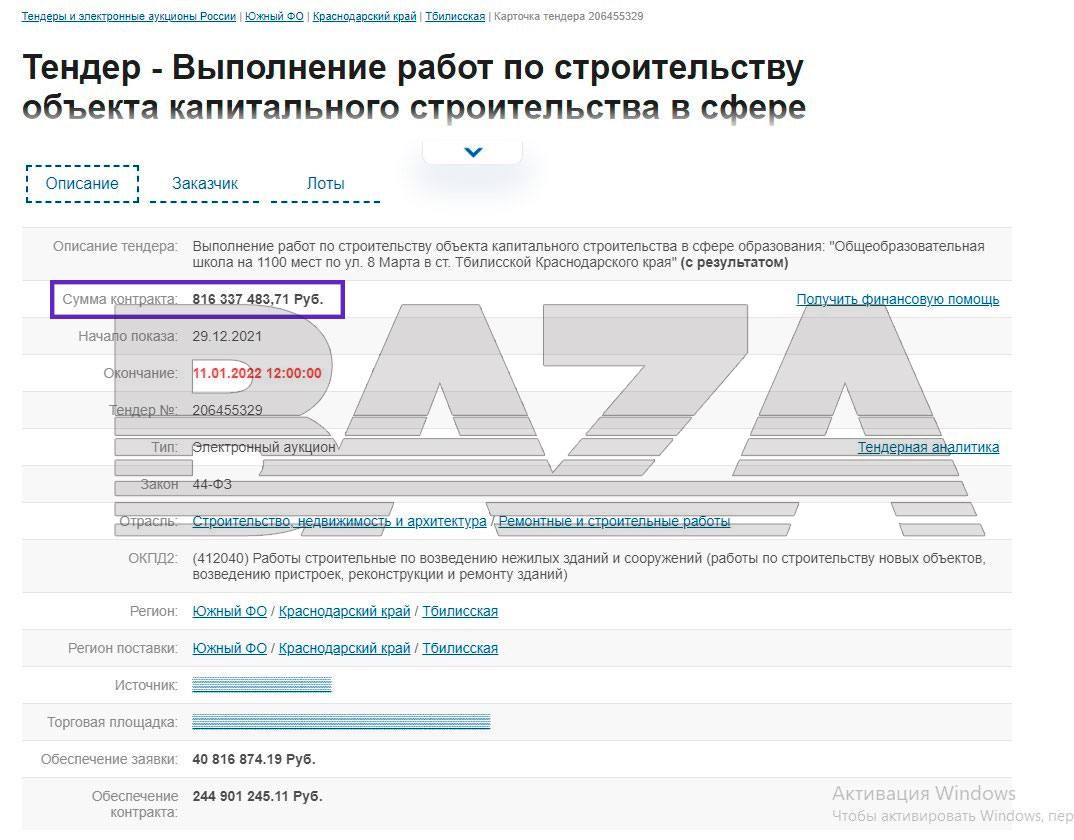Click 'Краснодарский край' in Регион поставки row
Image resolution: width=1074 pixels, height=840 pixels.
point(344,648)
